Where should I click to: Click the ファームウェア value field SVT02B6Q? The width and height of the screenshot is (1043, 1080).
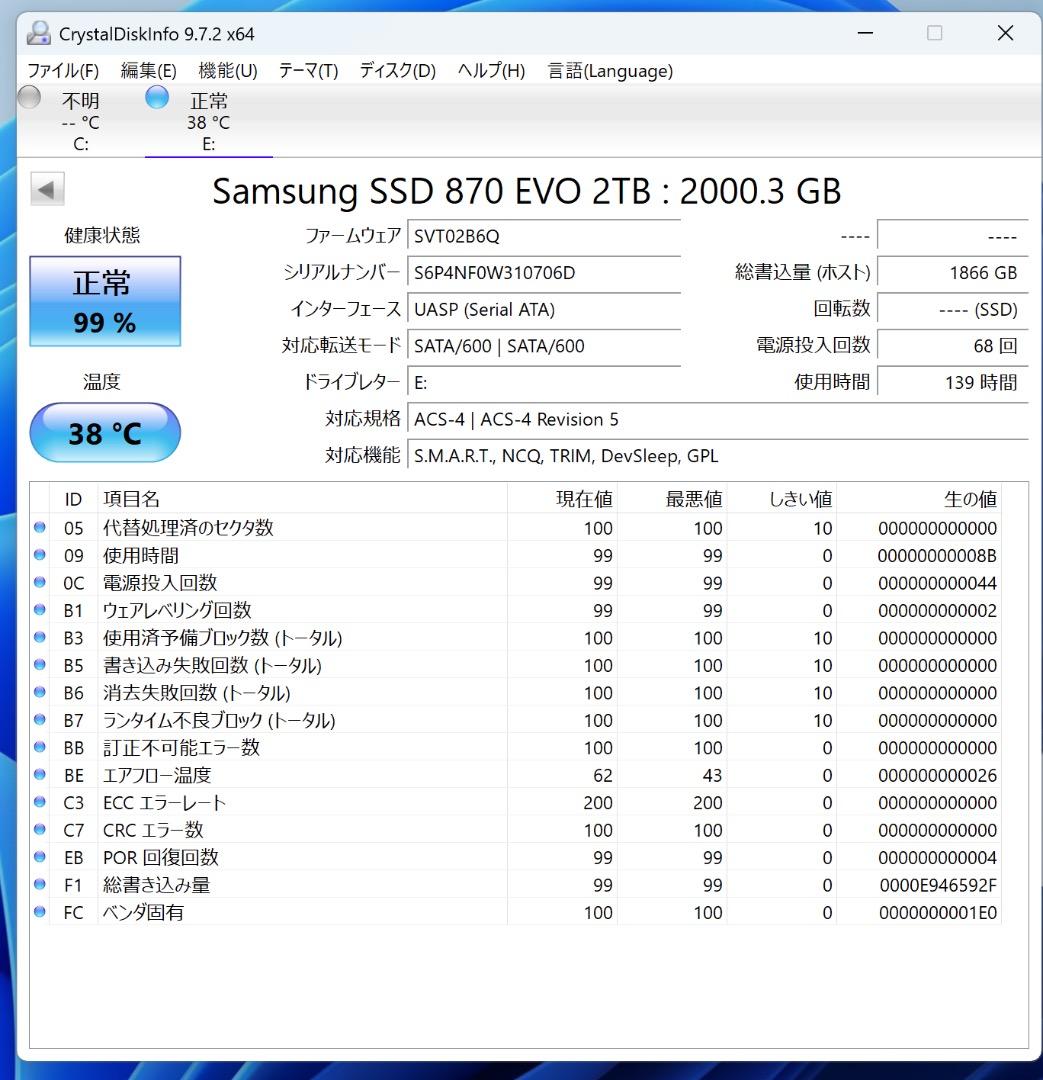pos(544,237)
